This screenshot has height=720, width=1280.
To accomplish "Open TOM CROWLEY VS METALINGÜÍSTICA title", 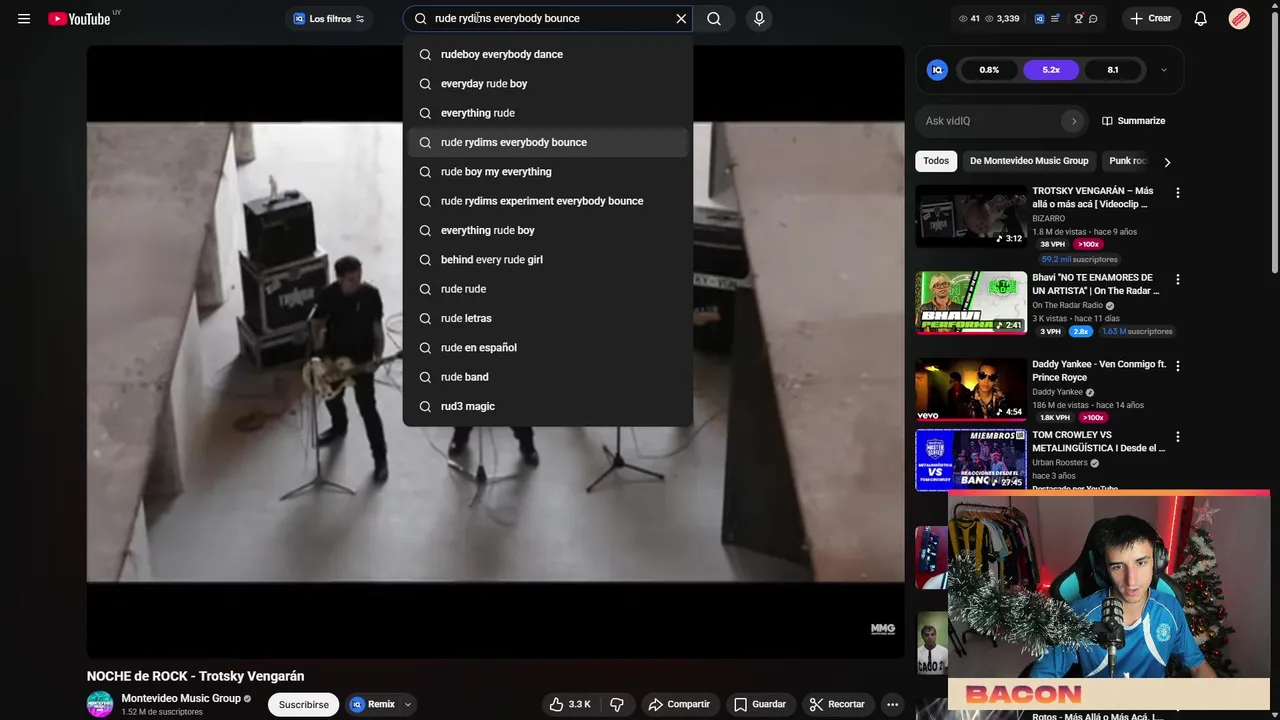I will coord(1099,442).
